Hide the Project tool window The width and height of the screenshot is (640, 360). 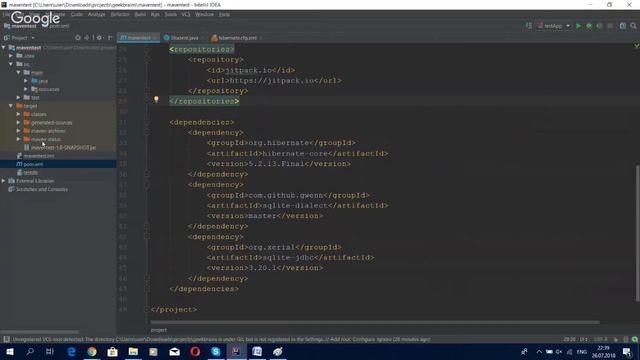[x=110, y=38]
